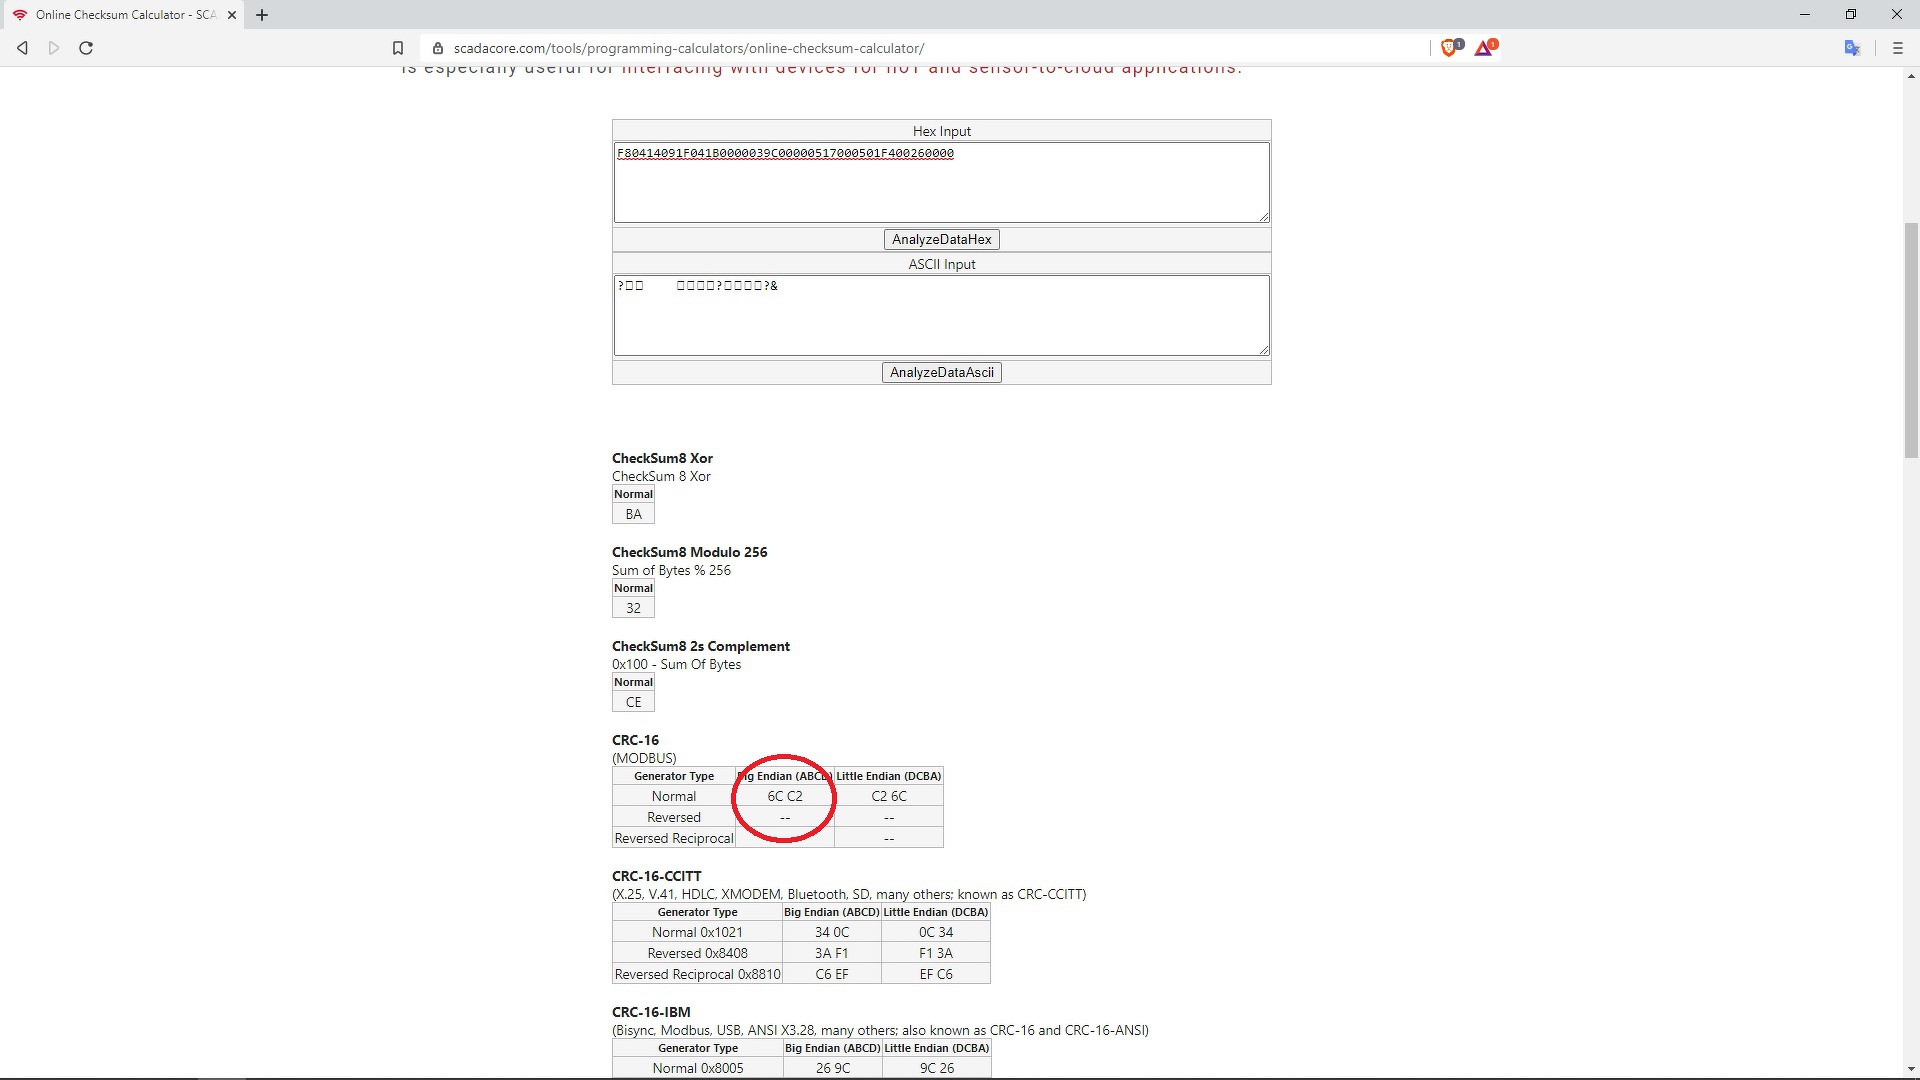Click the page vertical scrollbar thumb
1920x1080 pixels.
(1911, 340)
